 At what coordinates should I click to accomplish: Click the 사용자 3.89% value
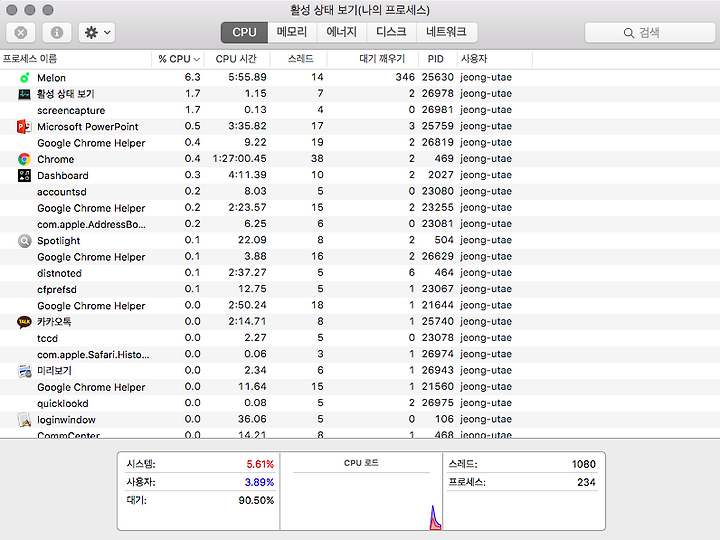pyautogui.click(x=259, y=482)
